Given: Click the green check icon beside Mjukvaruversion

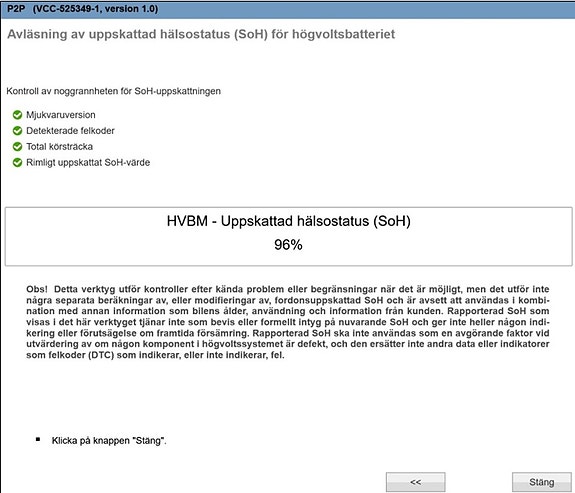Looking at the screenshot, I should [17, 115].
